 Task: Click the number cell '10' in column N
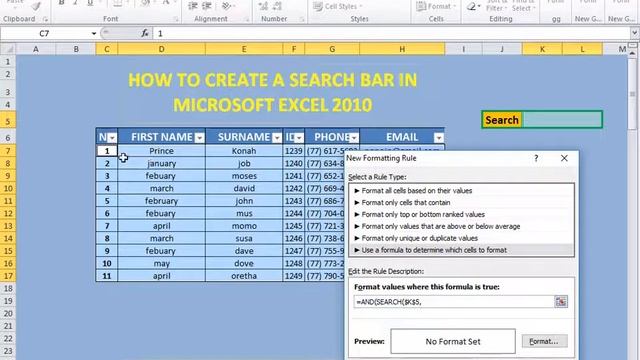107,263
